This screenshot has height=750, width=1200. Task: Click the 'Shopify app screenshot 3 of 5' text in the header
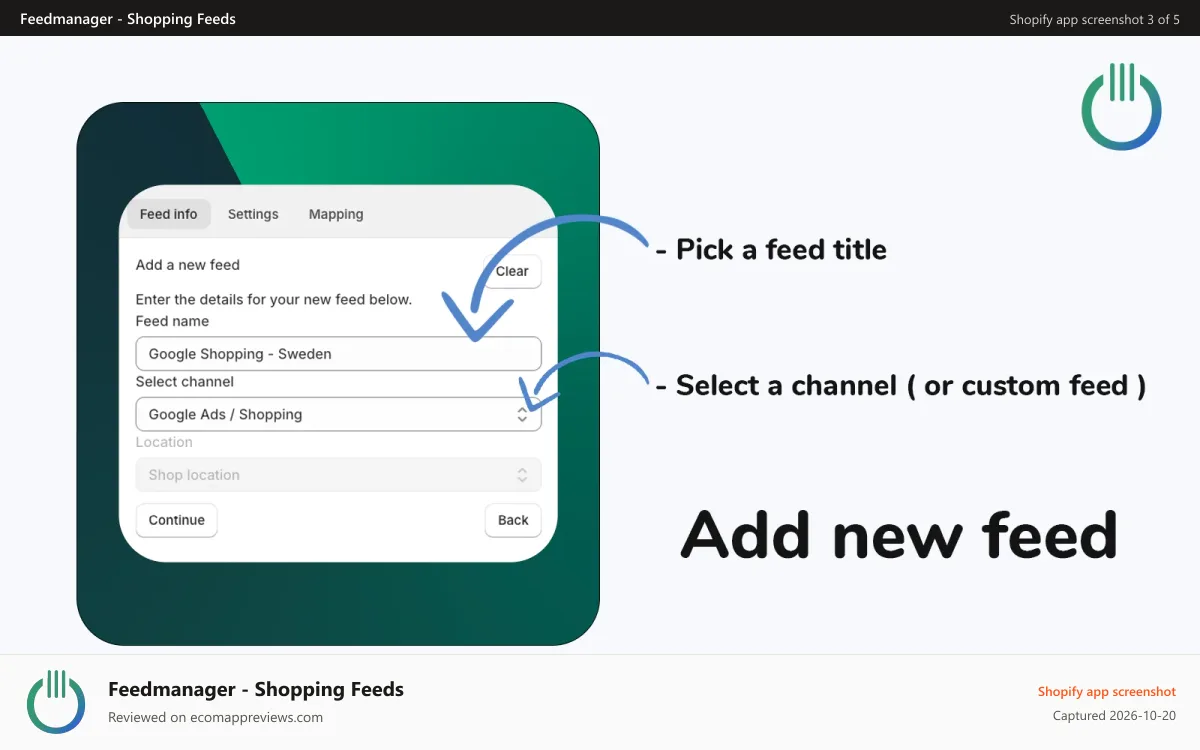tap(1095, 19)
